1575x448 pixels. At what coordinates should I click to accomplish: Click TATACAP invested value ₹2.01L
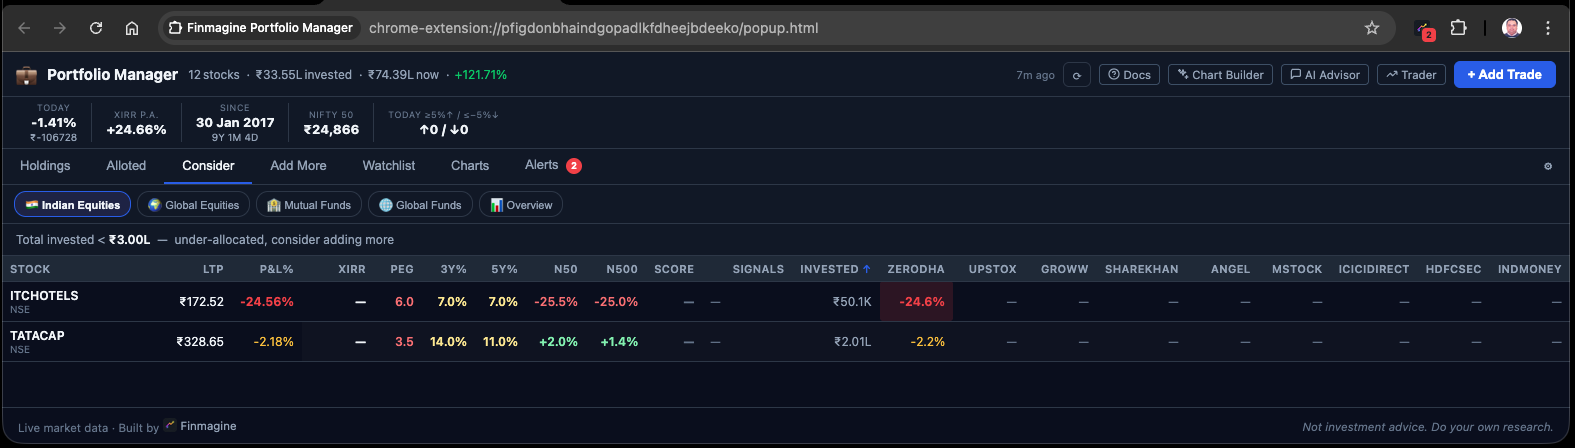(853, 342)
